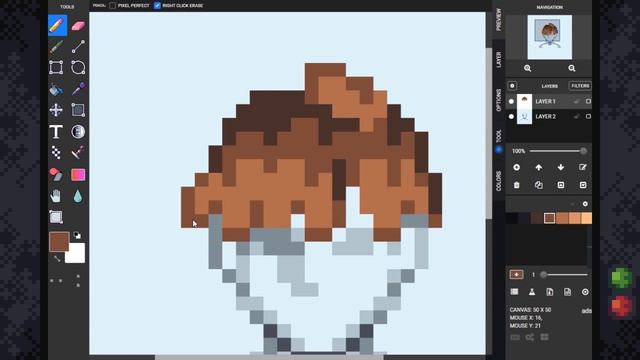Click the brush shape preview box
The image size is (640, 360).
pyautogui.click(x=516, y=274)
